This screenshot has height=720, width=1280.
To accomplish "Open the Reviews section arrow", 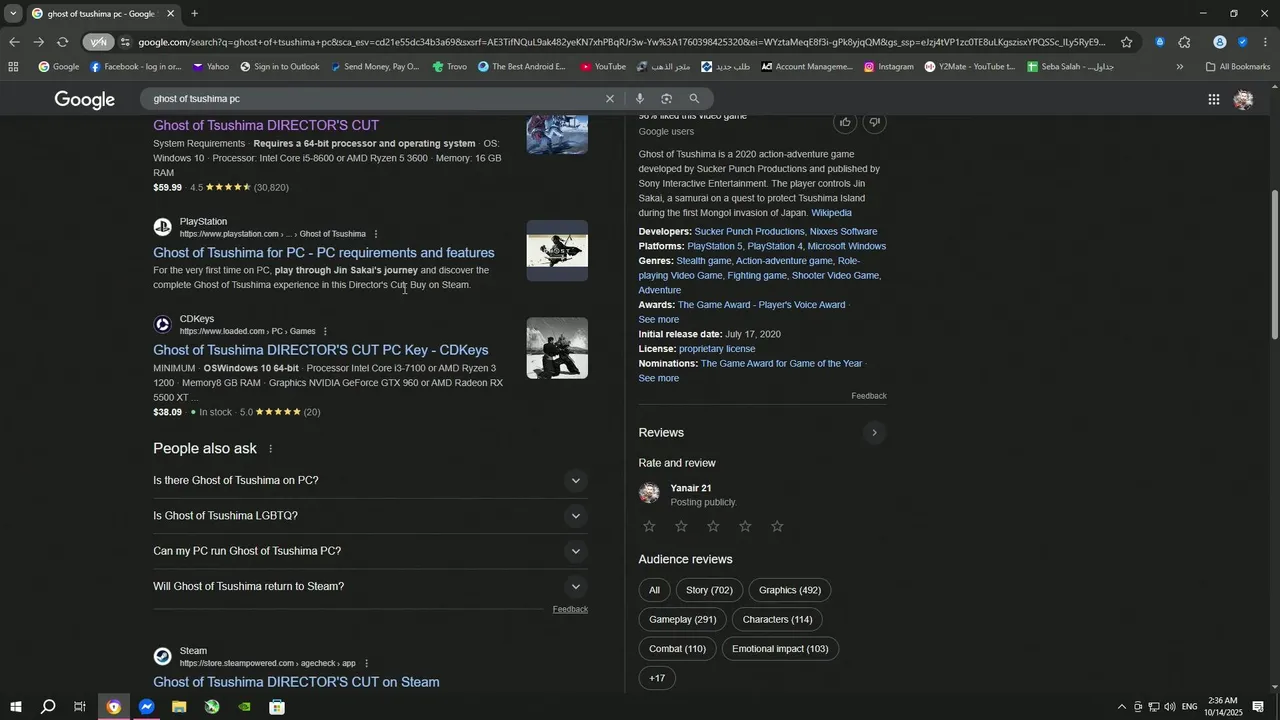I will point(874,433).
